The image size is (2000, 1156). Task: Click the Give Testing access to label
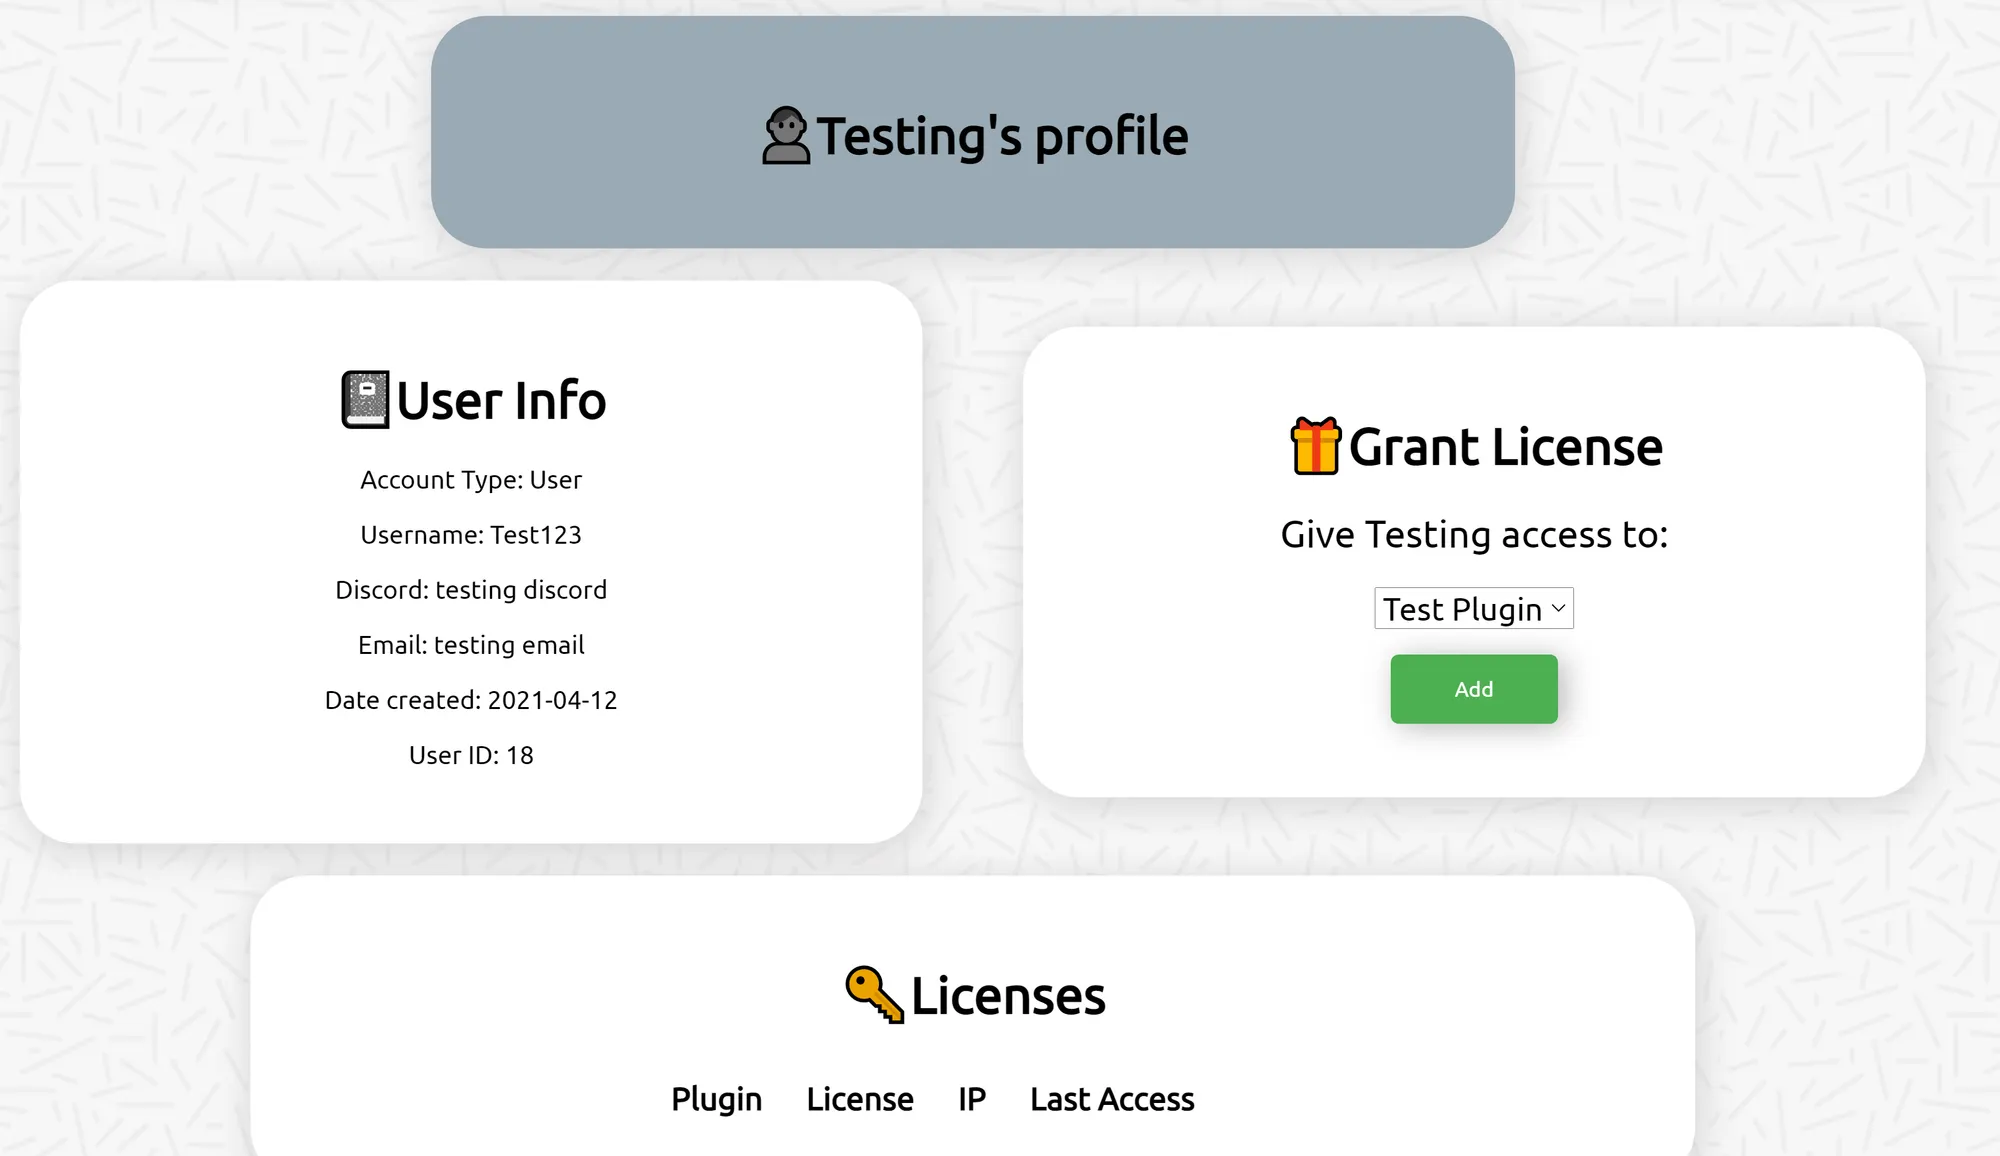point(1474,535)
